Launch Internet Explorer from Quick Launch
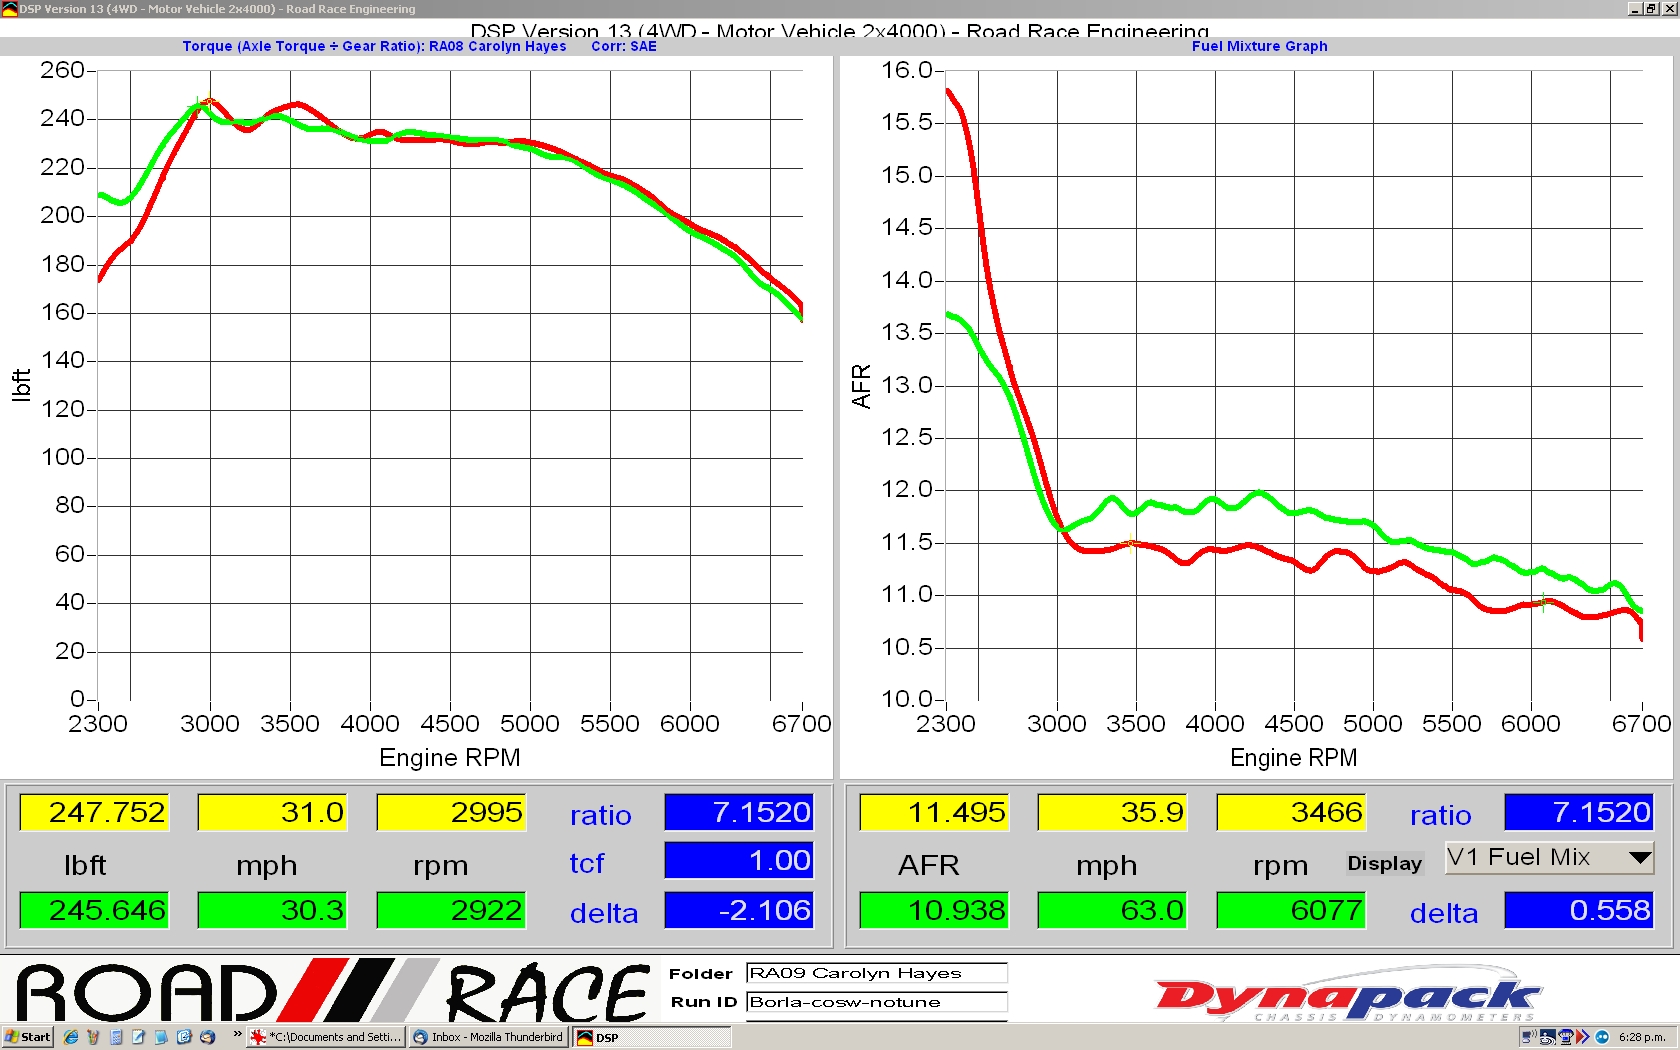The width and height of the screenshot is (1680, 1050). point(71,1037)
